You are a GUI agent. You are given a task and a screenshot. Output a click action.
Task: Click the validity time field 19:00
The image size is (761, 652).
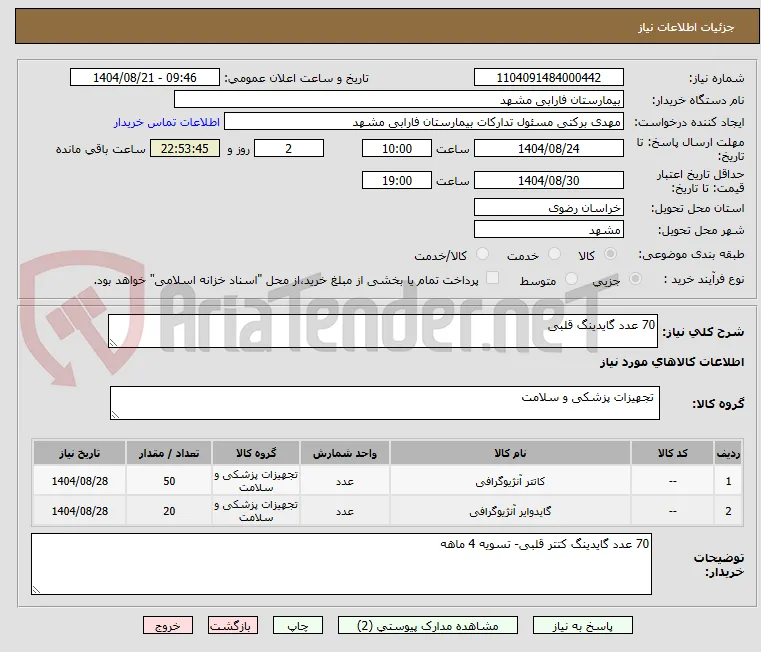click(397, 180)
